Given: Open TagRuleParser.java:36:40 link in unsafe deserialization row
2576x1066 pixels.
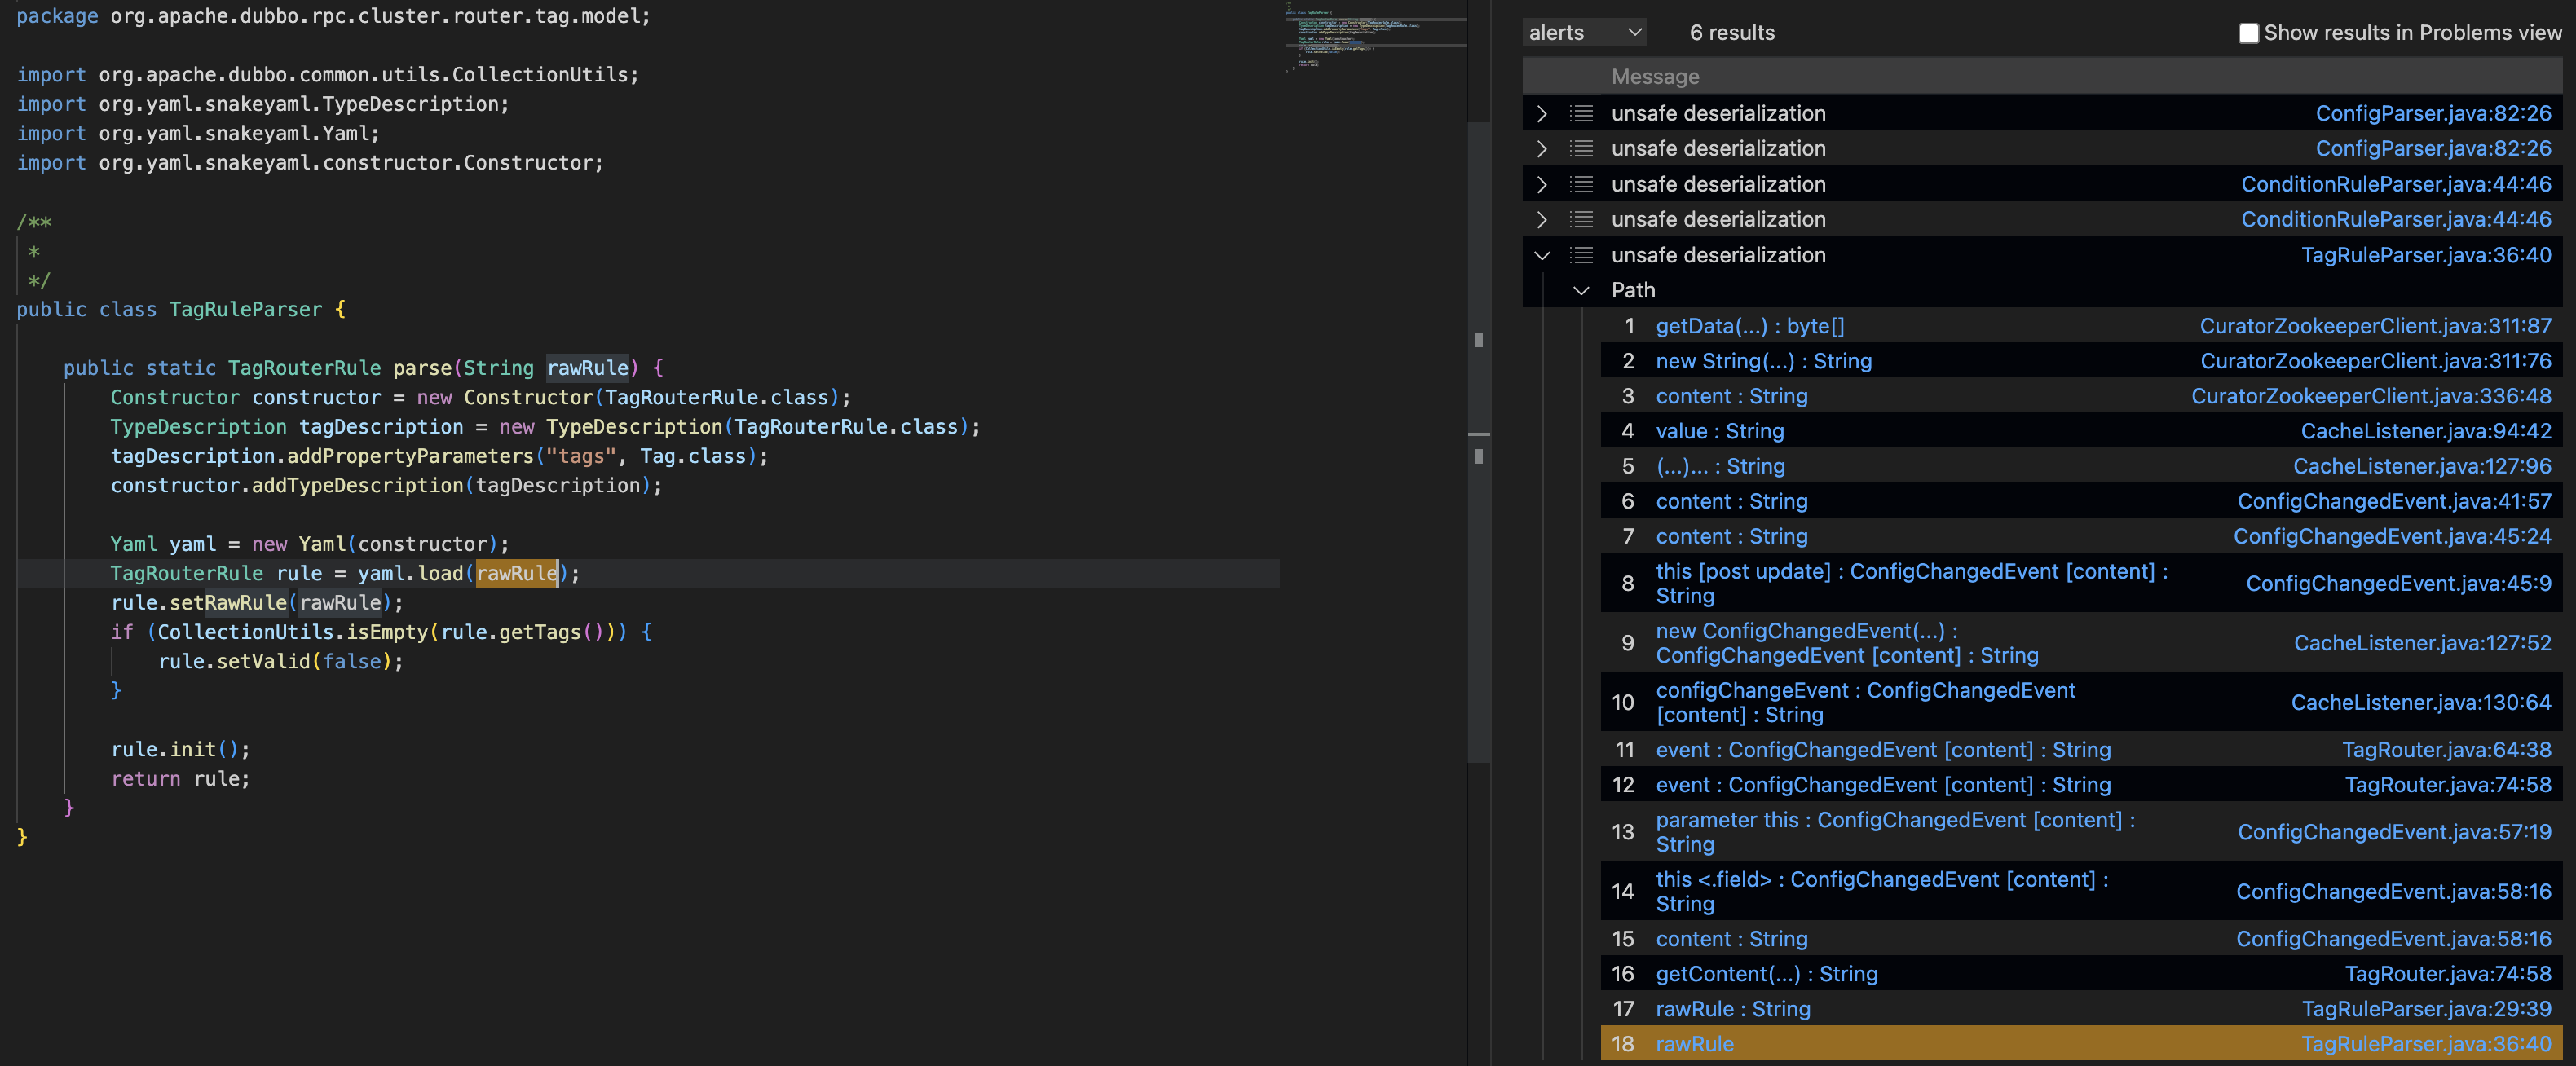Looking at the screenshot, I should point(2426,255).
